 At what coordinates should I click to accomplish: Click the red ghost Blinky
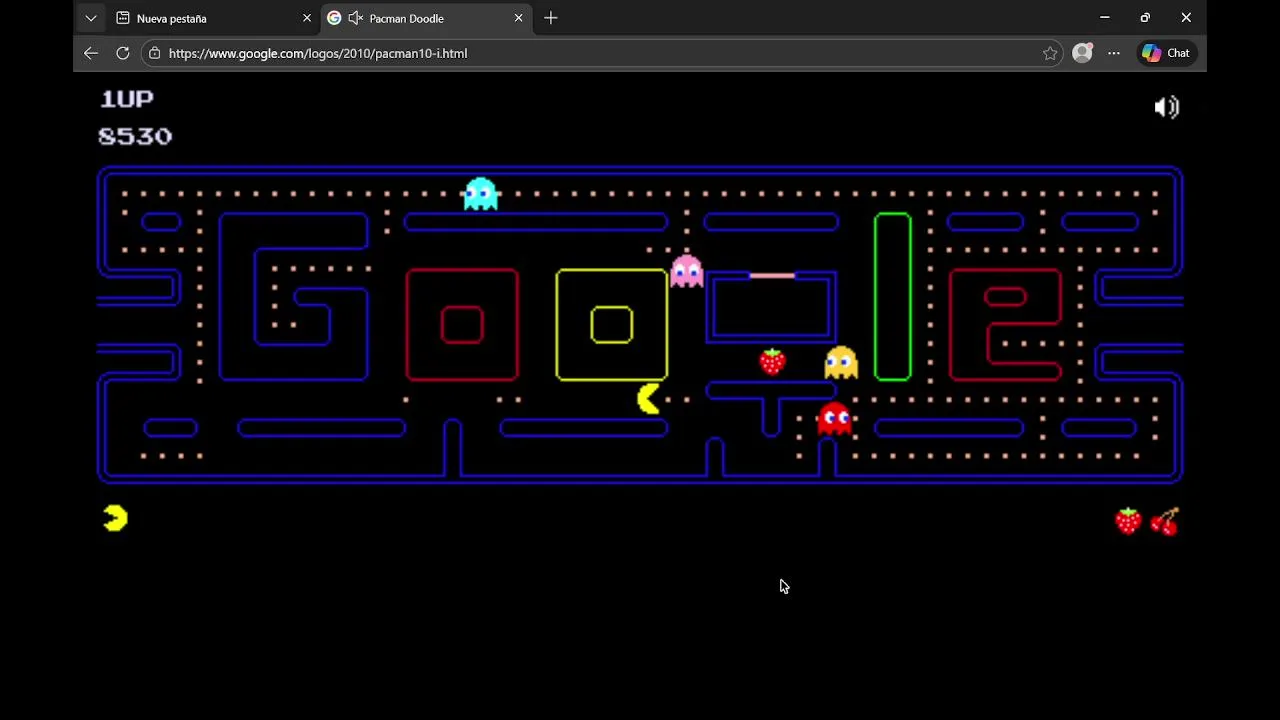click(x=834, y=418)
